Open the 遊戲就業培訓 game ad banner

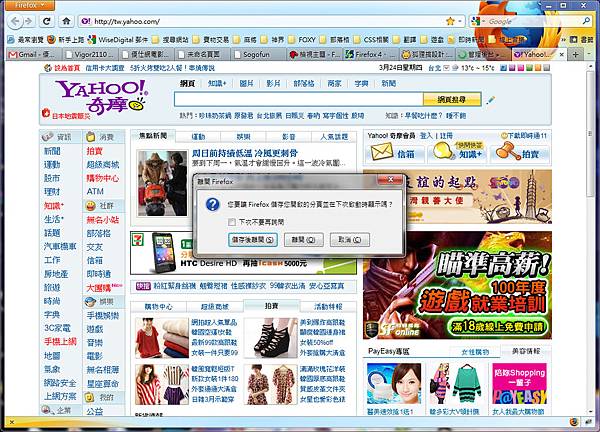click(x=457, y=285)
